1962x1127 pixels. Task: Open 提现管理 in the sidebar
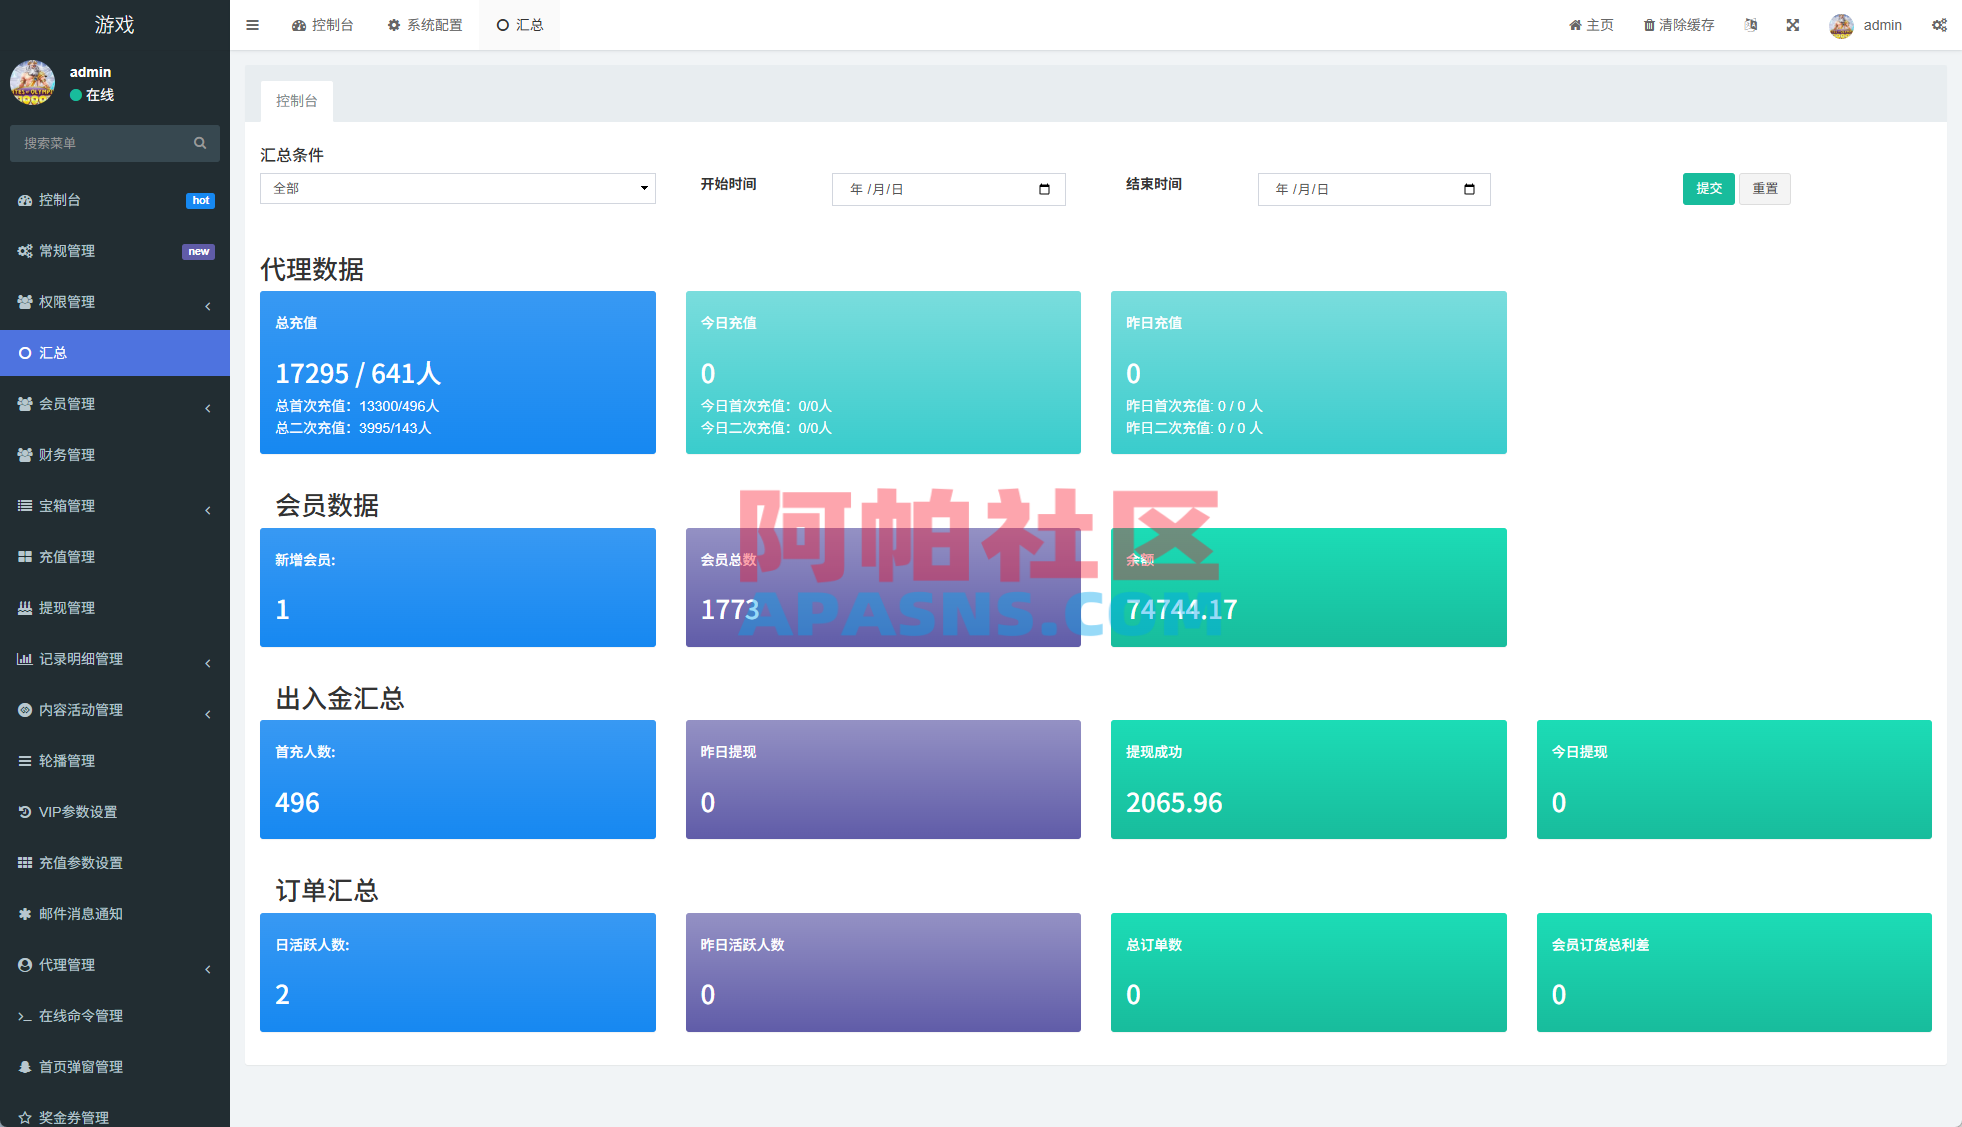click(x=67, y=607)
